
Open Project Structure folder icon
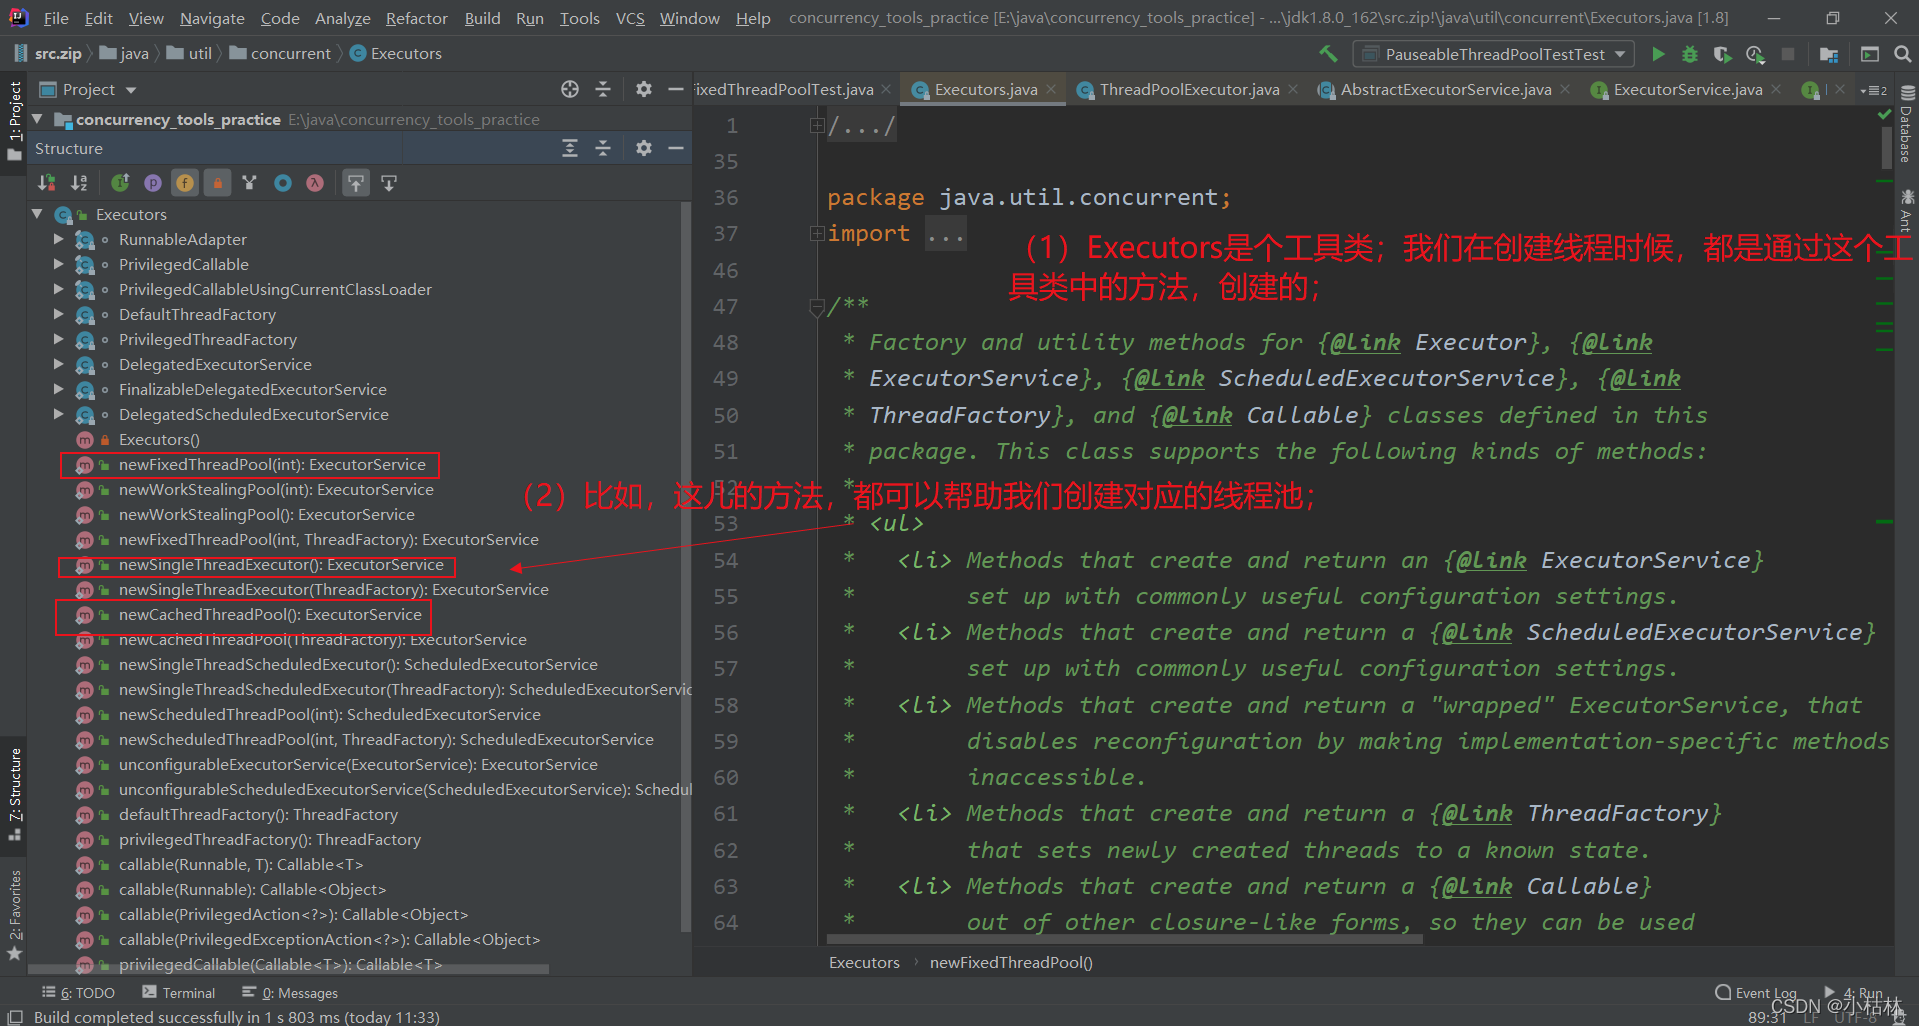[x=1829, y=54]
